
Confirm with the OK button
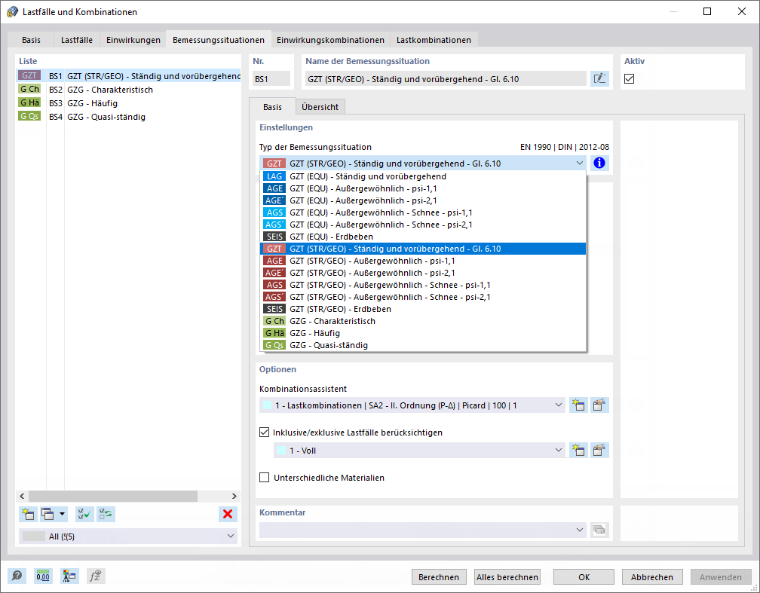point(584,577)
